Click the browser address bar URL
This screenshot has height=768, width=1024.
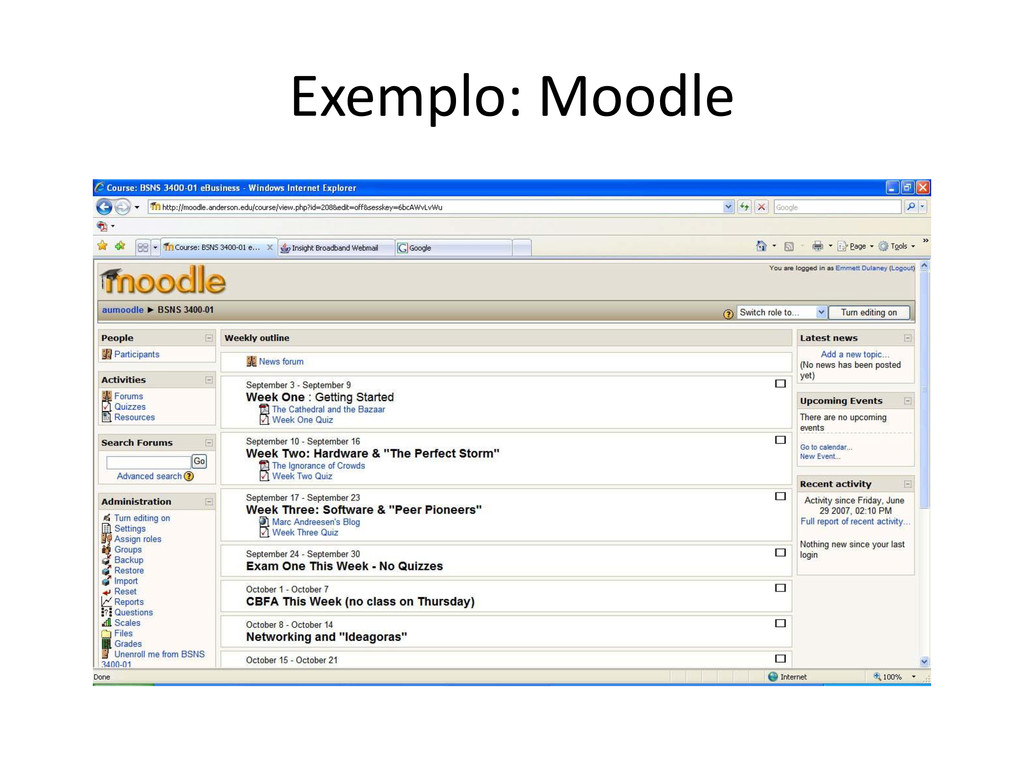click(x=435, y=207)
